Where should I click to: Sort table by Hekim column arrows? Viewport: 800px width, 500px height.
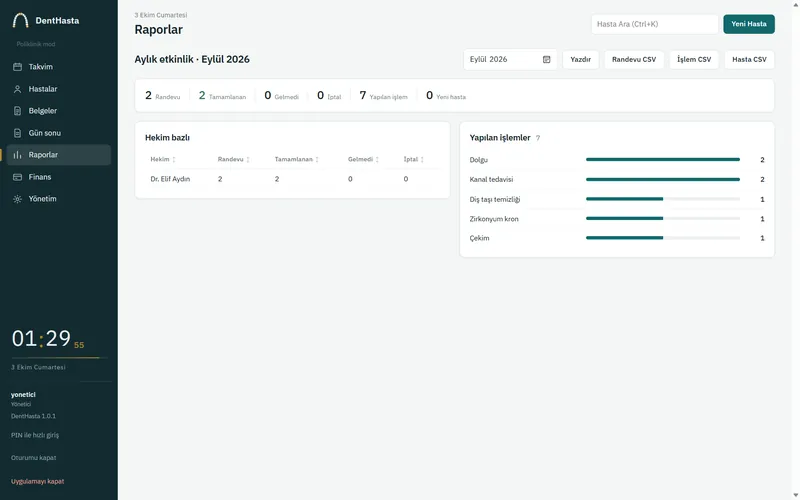click(174, 160)
